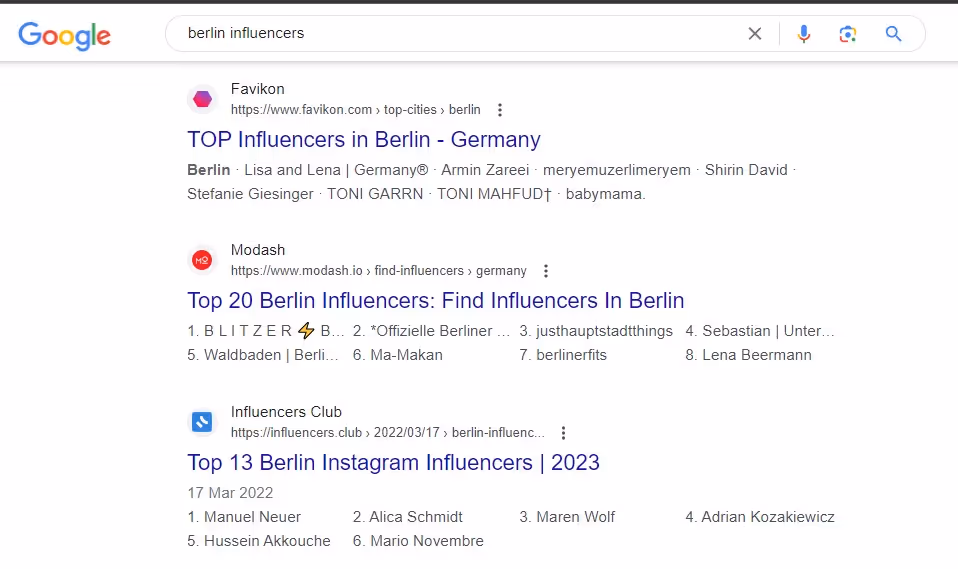Click '3. justhauptstadtthings' list entry

(x=596, y=331)
